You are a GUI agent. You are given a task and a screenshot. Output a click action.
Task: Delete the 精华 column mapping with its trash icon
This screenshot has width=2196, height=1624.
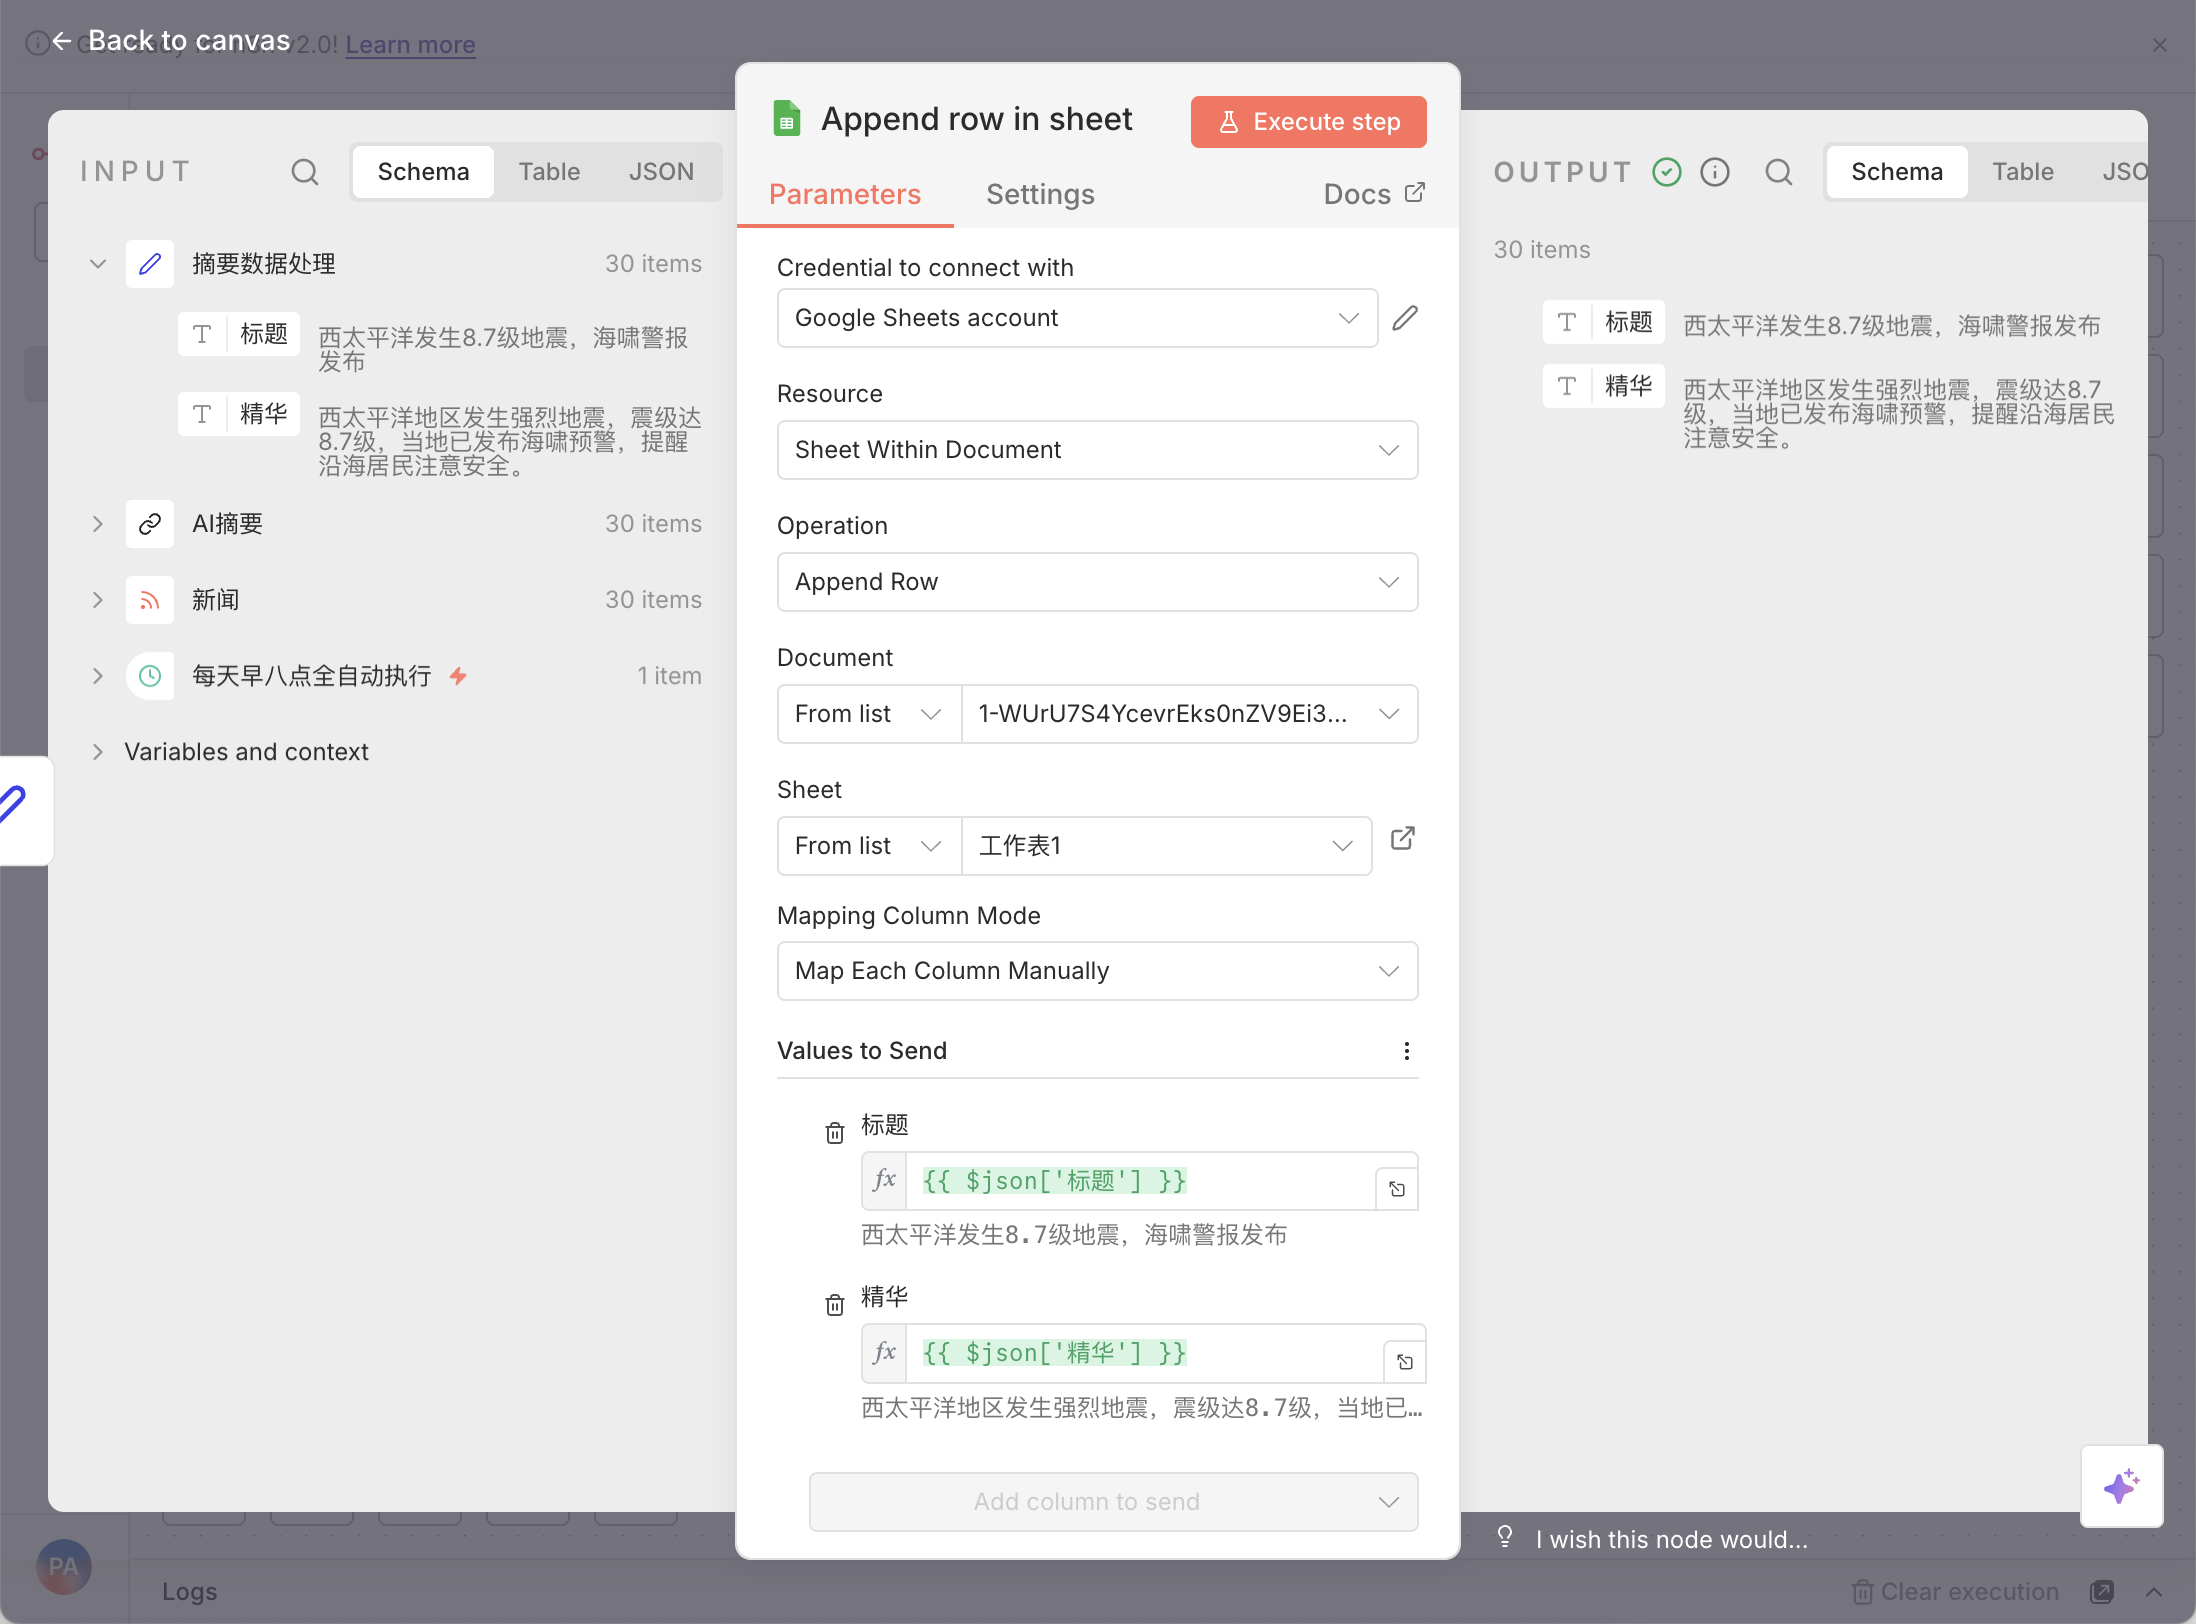(x=834, y=1305)
